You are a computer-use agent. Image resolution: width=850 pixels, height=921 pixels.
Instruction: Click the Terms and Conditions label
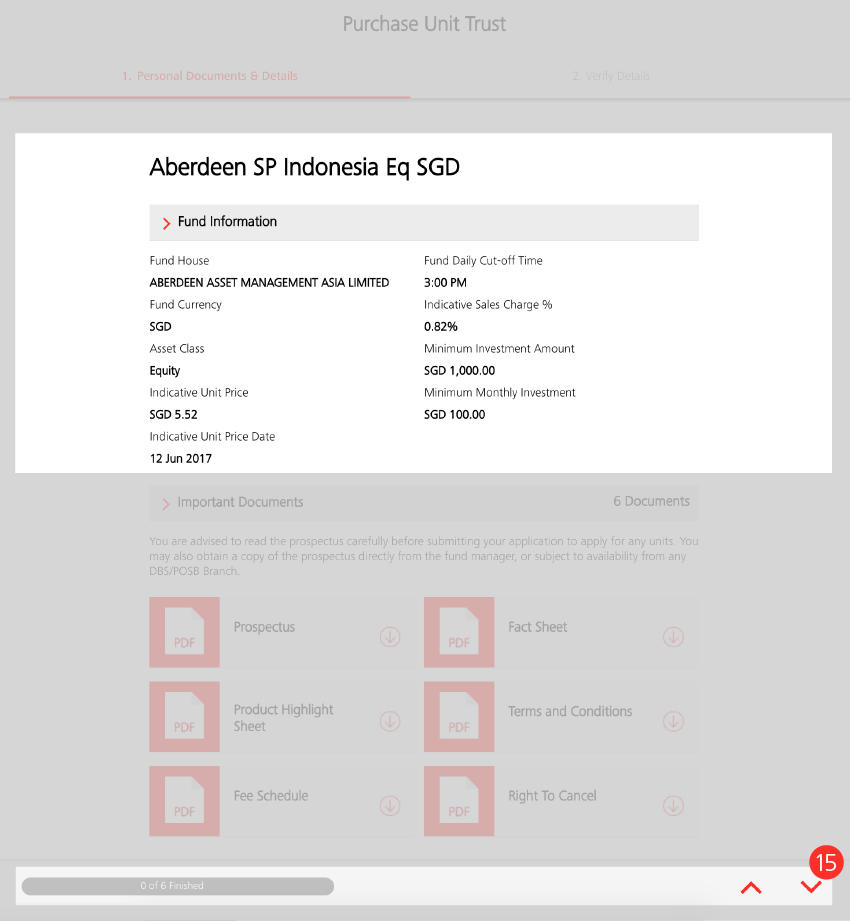click(x=570, y=711)
